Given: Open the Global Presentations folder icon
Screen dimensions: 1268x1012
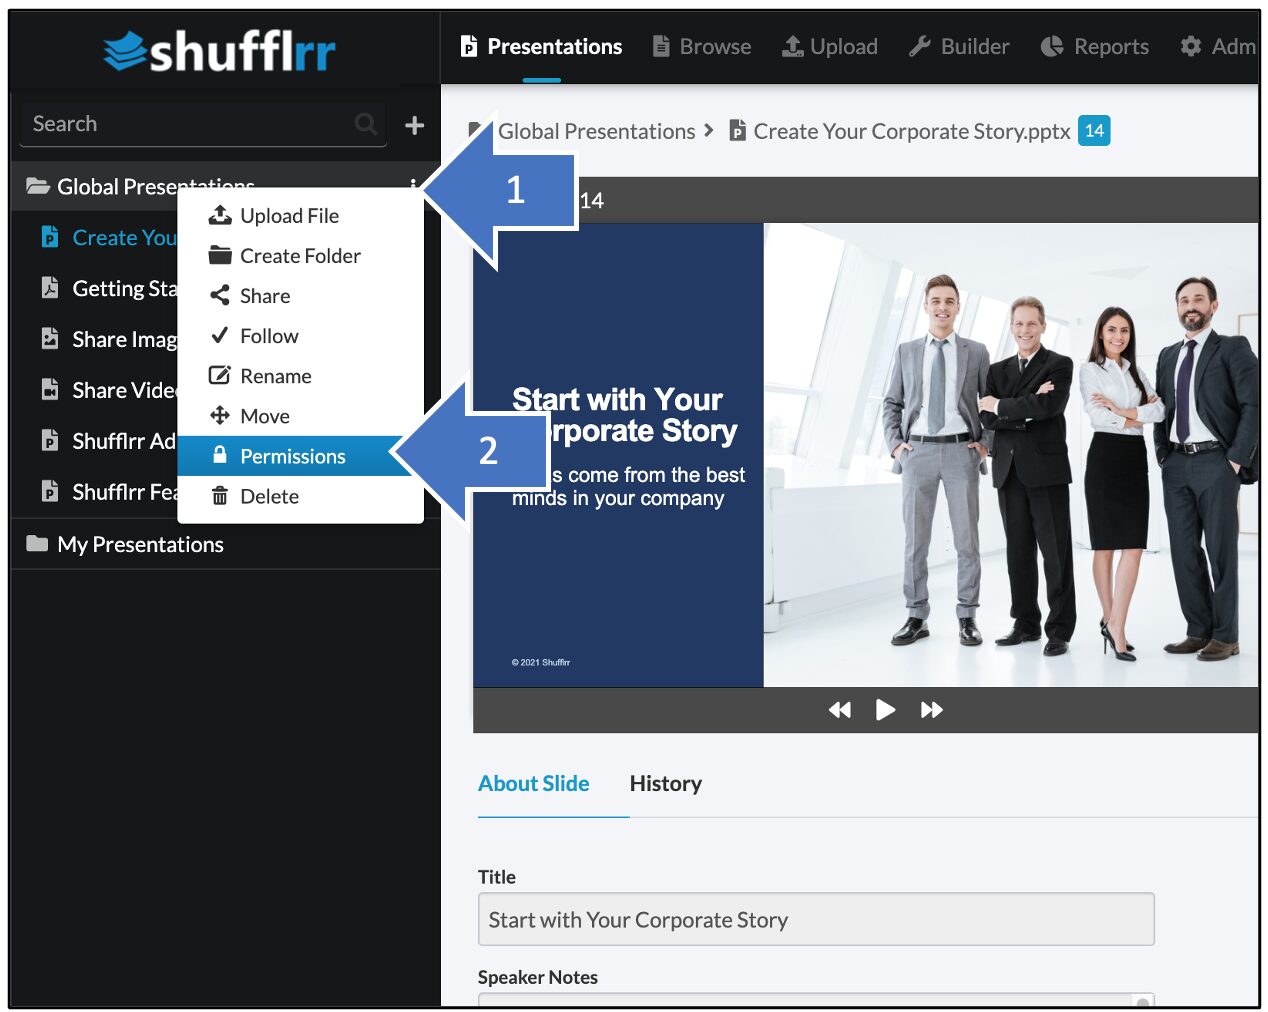Looking at the screenshot, I should [38, 186].
